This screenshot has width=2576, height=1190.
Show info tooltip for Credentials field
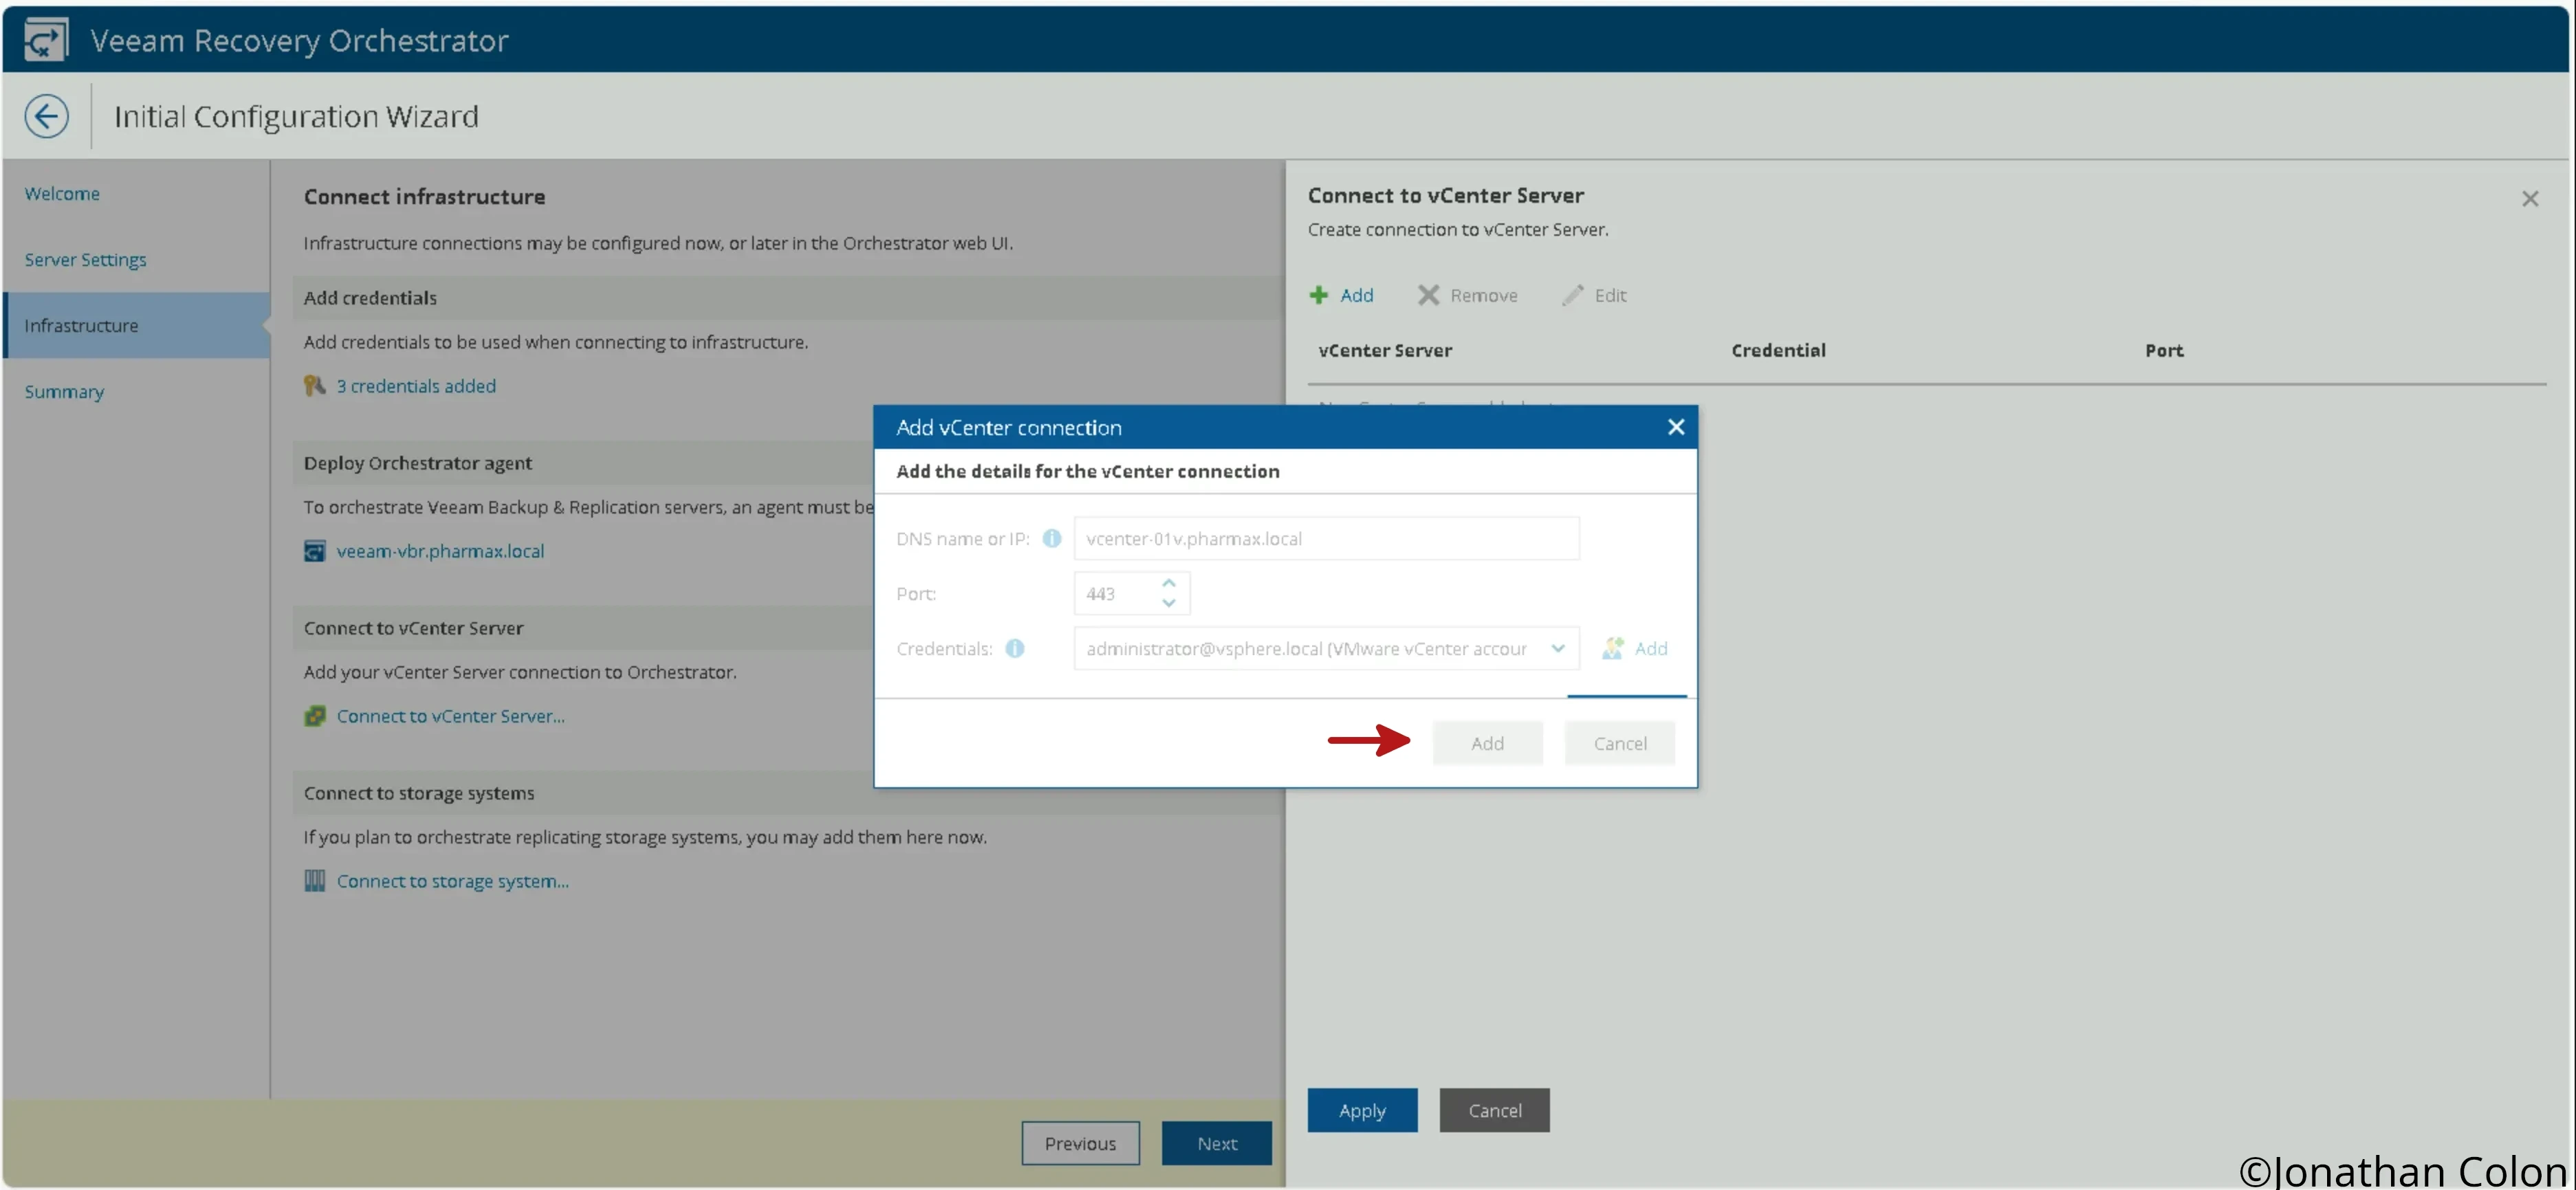1014,648
